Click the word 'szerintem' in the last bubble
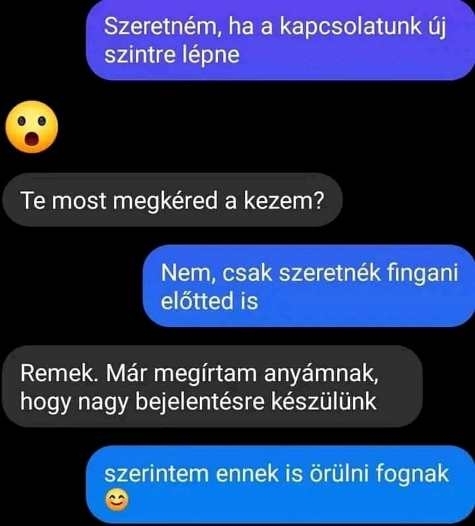The image size is (475, 526). point(156,474)
